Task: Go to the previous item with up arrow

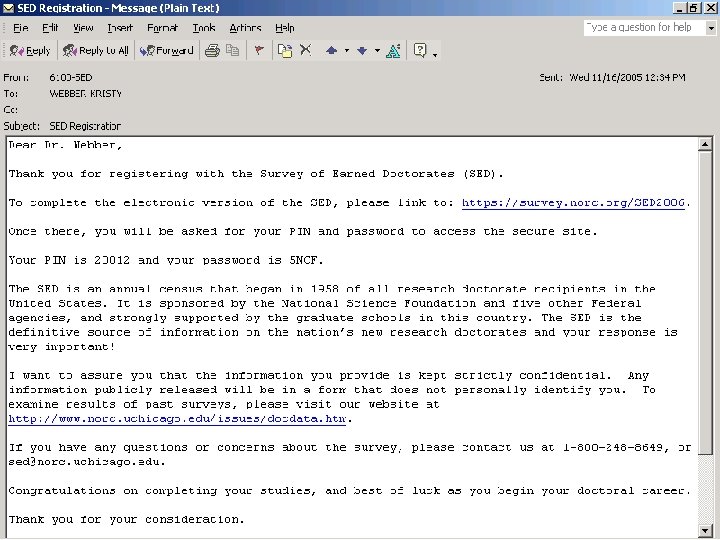Action: [332, 51]
